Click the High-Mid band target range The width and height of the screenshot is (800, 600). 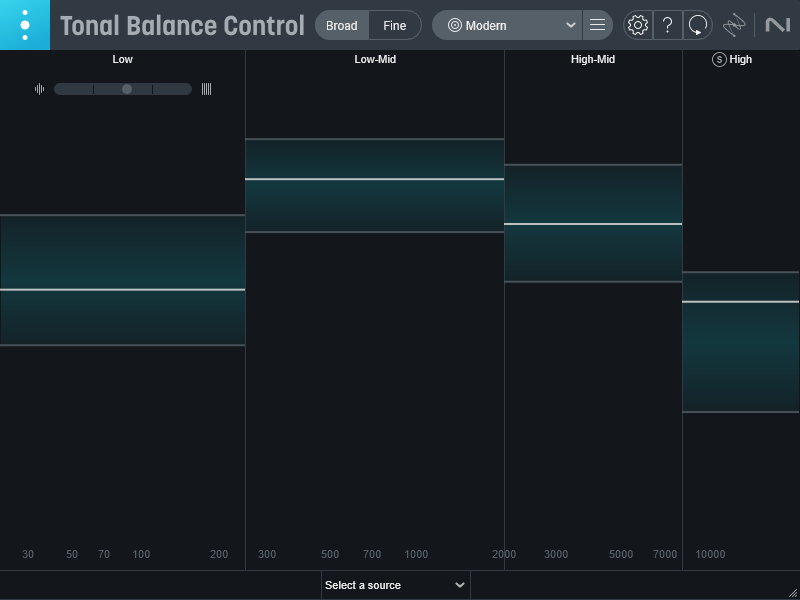point(593,223)
